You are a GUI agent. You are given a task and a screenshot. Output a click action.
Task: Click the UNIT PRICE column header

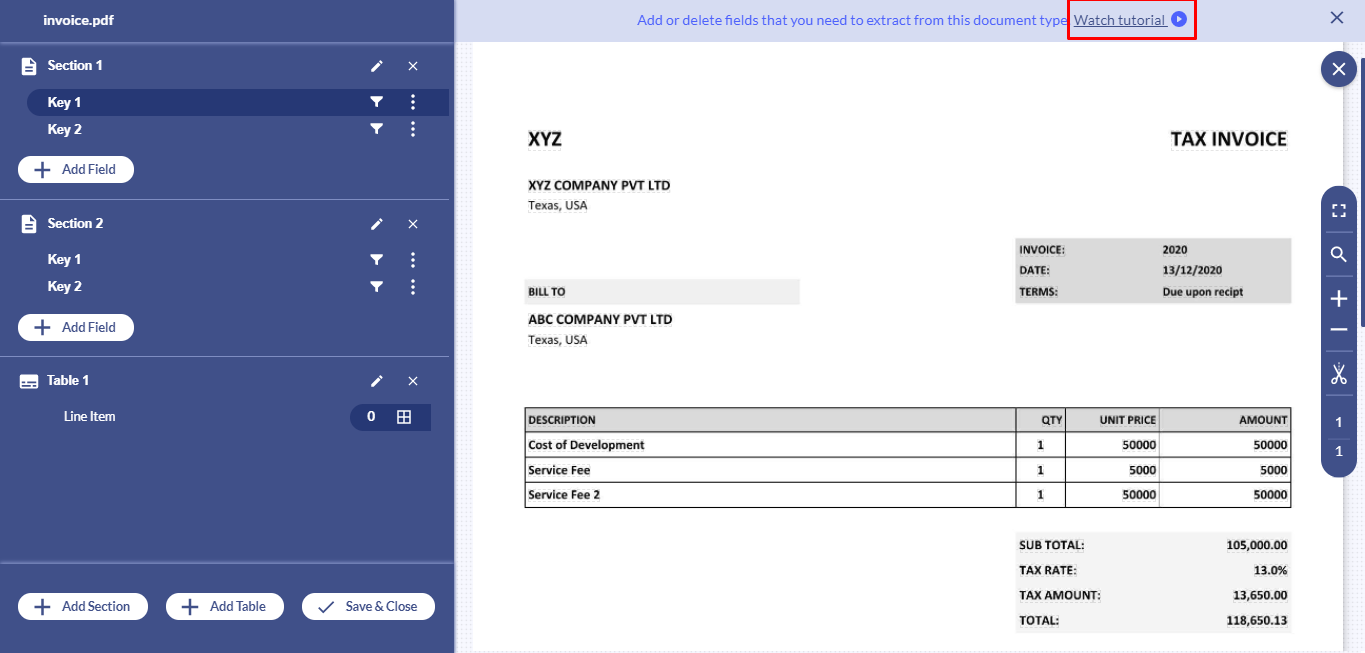[1128, 420]
